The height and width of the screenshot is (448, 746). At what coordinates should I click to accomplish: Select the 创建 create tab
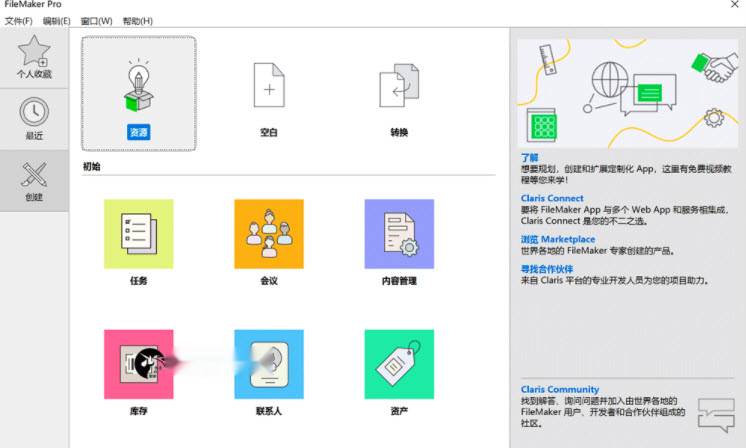point(34,181)
